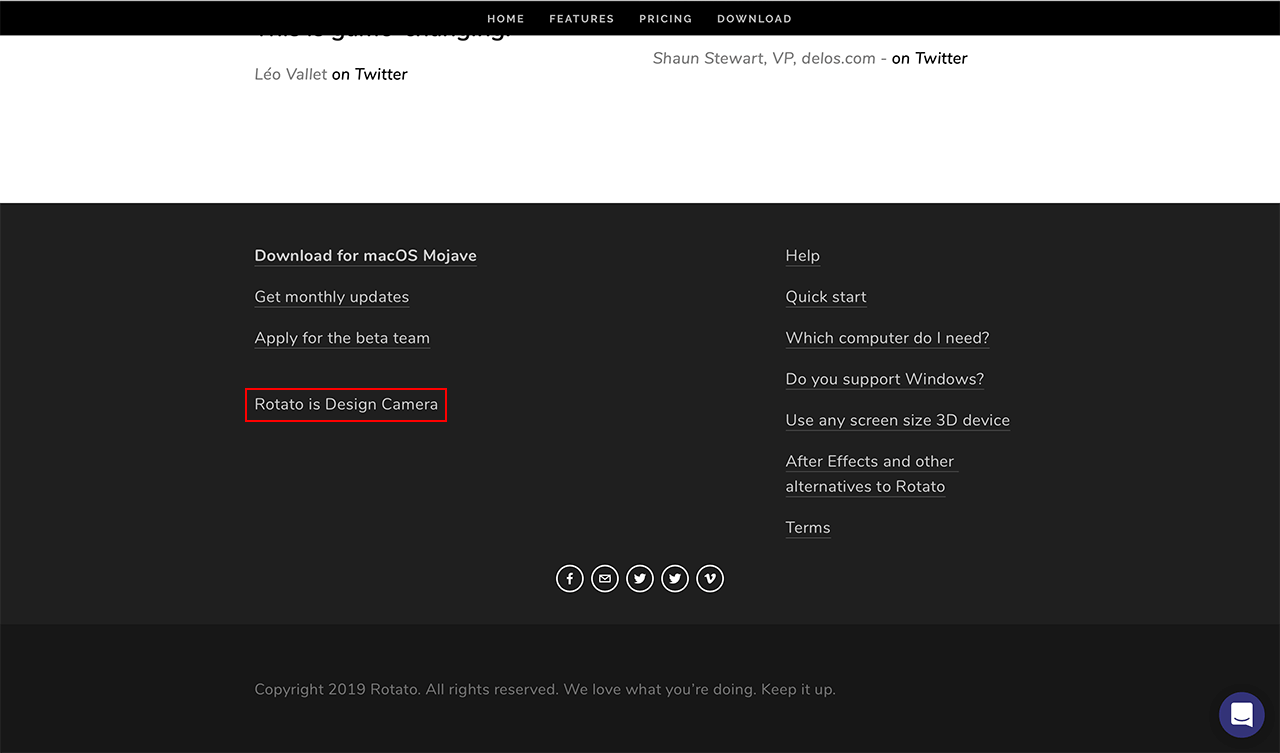Viewport: 1280px width, 753px height.
Task: Open Get monthly updates link
Action: [x=331, y=297]
